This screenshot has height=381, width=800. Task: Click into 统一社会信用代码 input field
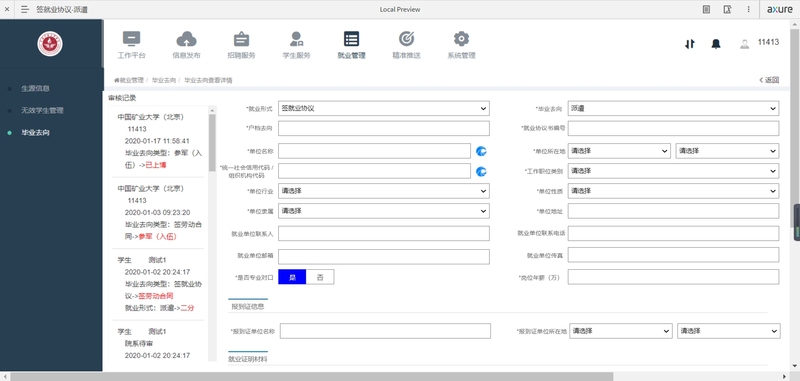point(374,171)
